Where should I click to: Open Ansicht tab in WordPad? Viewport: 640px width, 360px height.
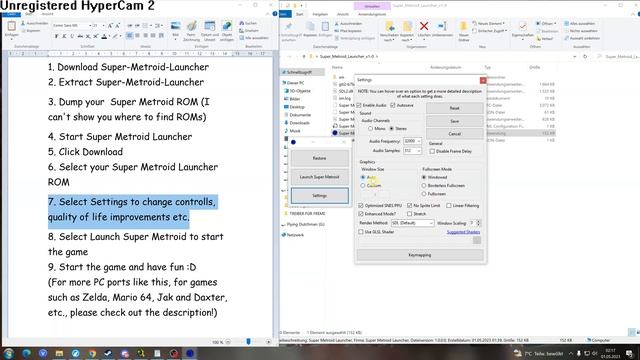[x=47, y=14]
